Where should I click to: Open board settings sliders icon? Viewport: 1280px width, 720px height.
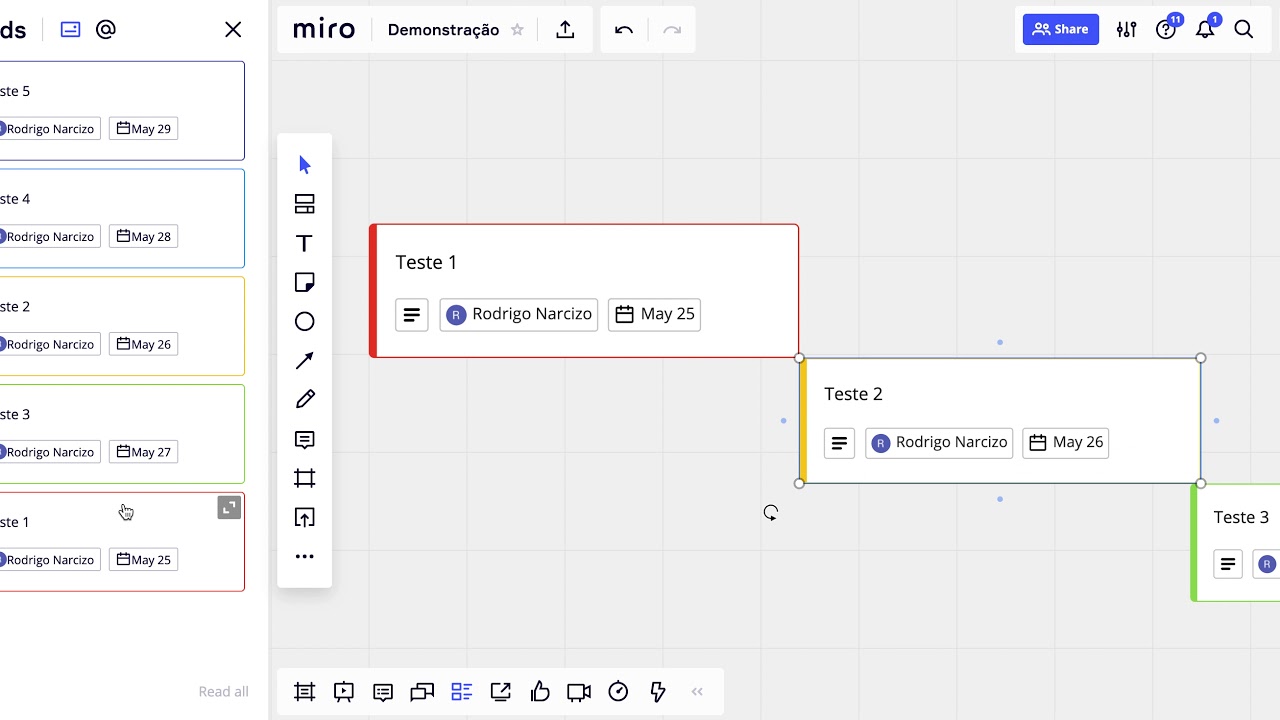pos(1127,30)
